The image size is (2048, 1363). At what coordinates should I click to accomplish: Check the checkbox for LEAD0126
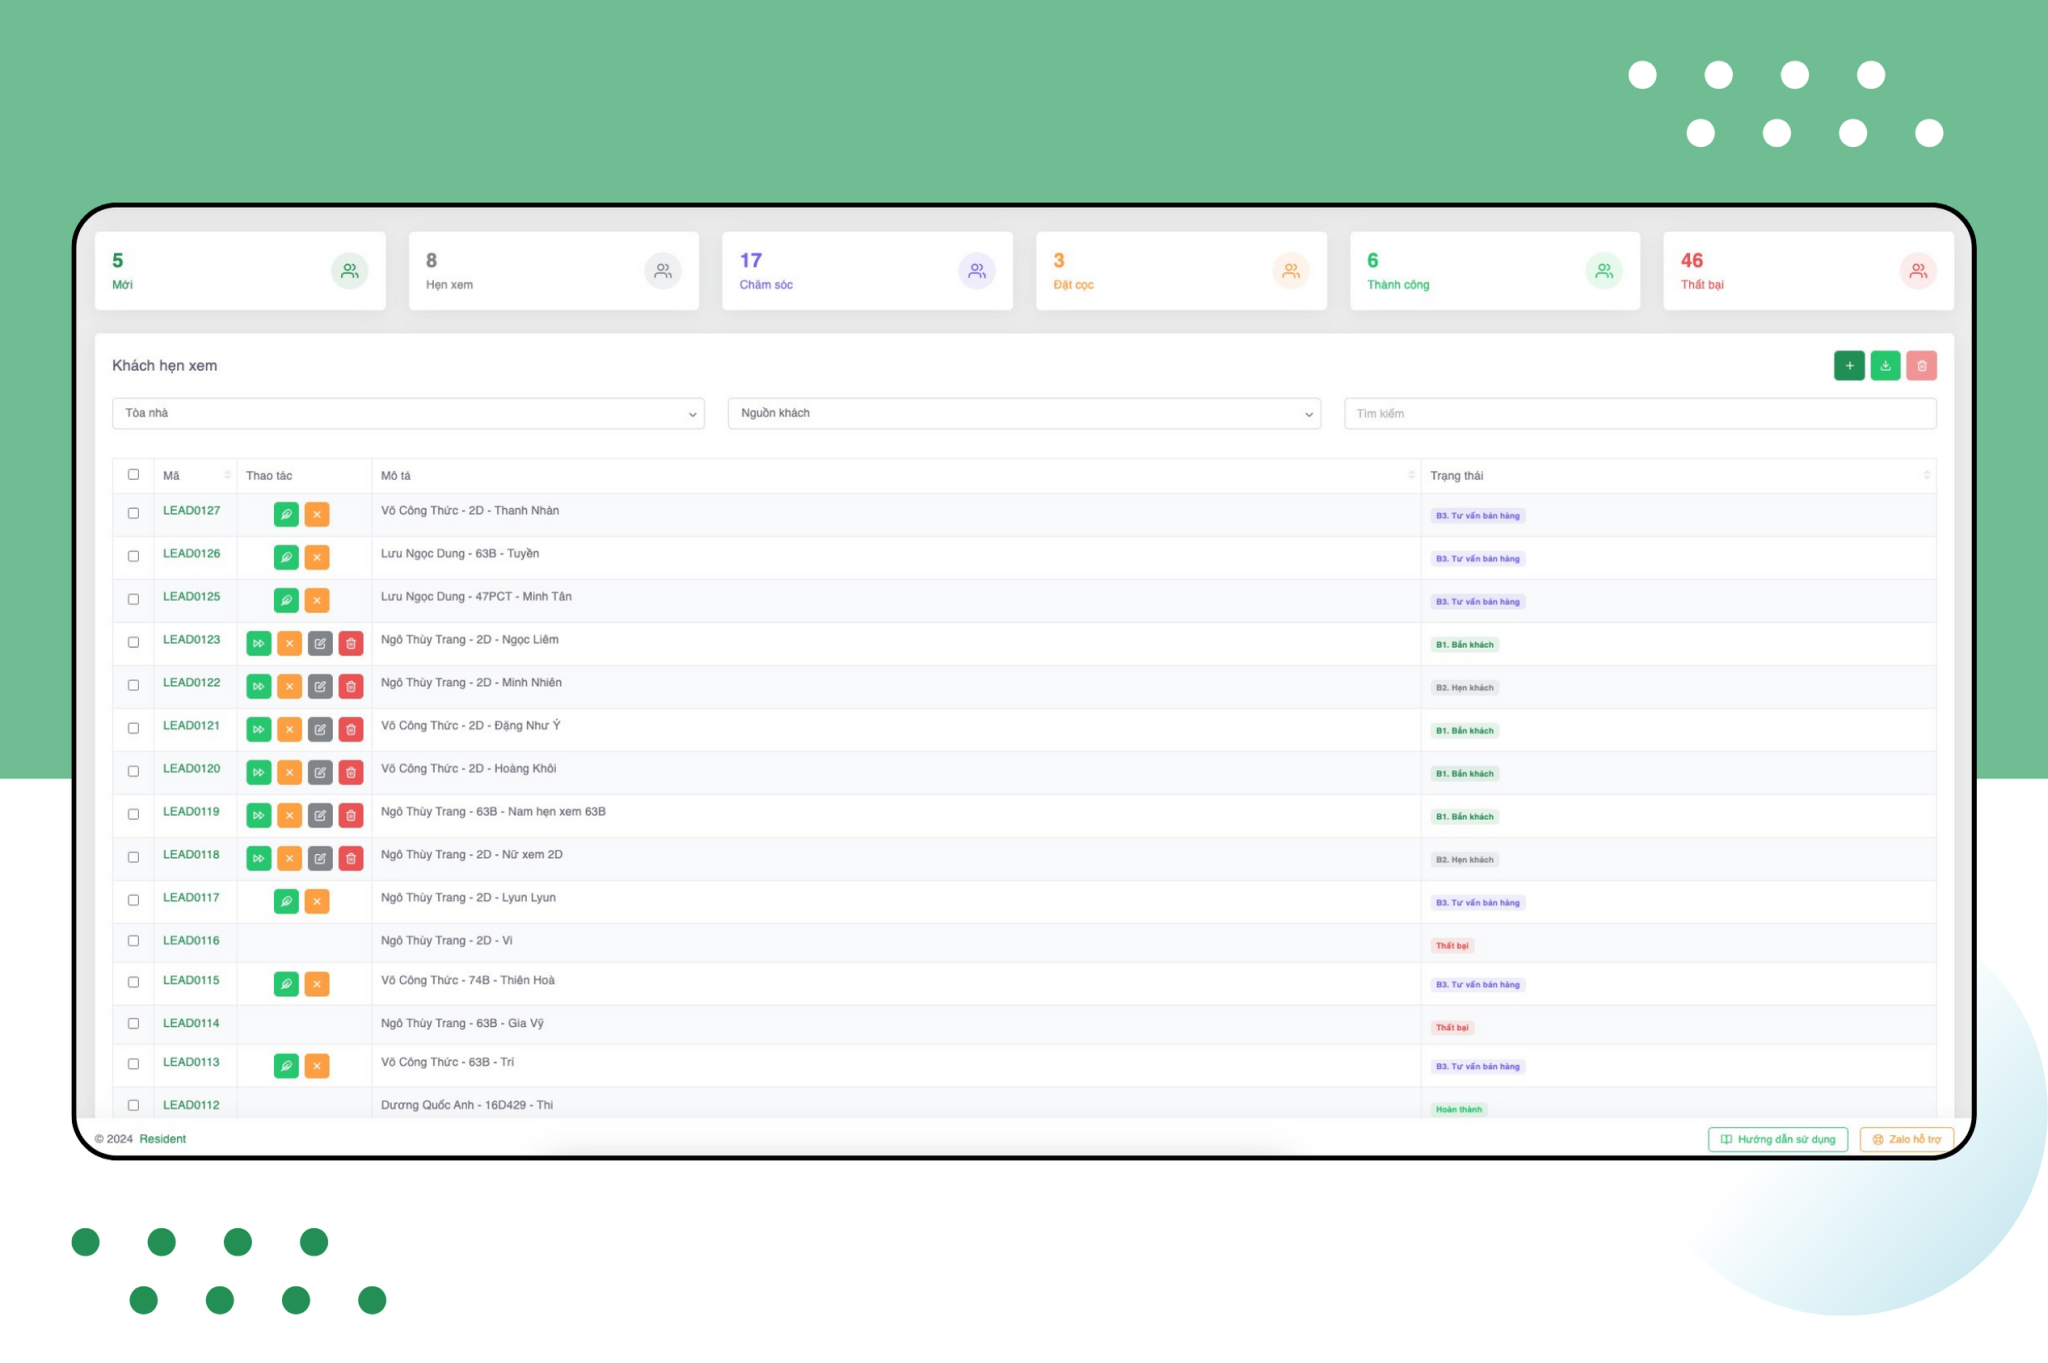[133, 556]
